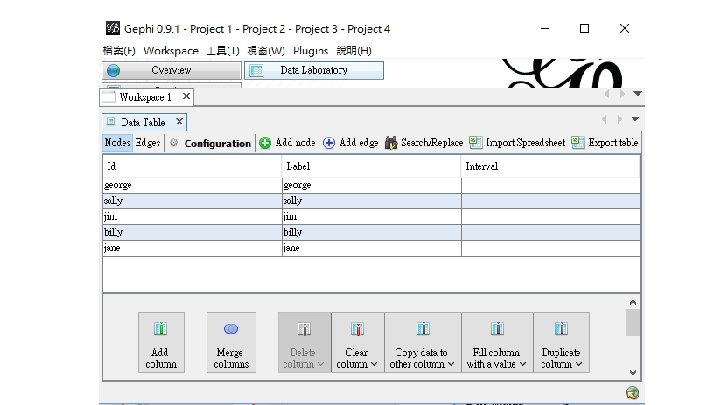720x405 pixels.
Task: Expand the Clear column dropdown arrow
Action: tap(374, 364)
